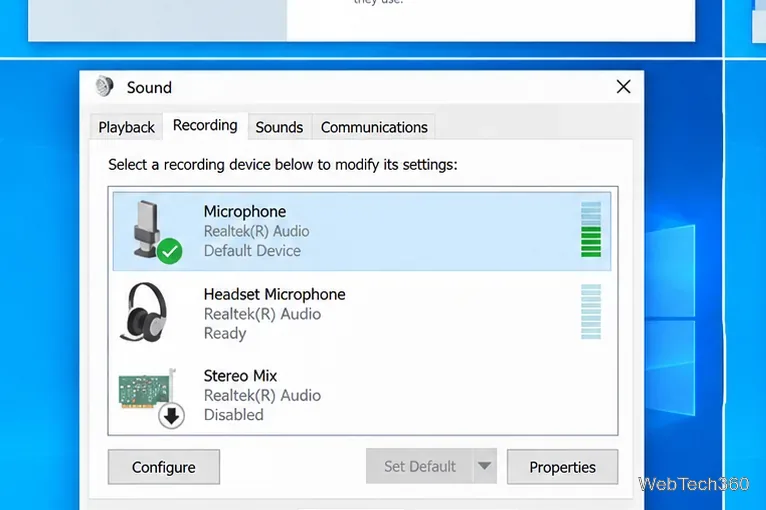Click the Microphone device icon
The width and height of the screenshot is (766, 510).
pyautogui.click(x=148, y=229)
